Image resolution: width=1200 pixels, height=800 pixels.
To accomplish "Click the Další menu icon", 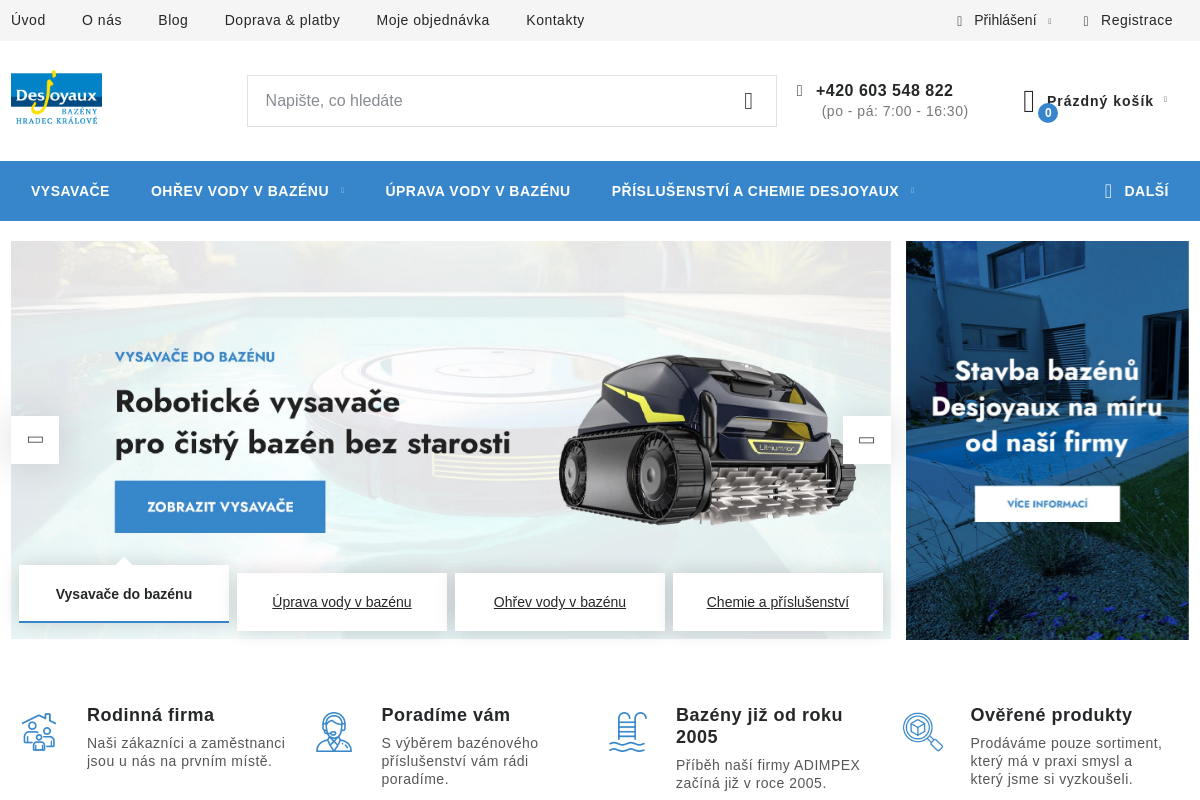I will 1108,191.
